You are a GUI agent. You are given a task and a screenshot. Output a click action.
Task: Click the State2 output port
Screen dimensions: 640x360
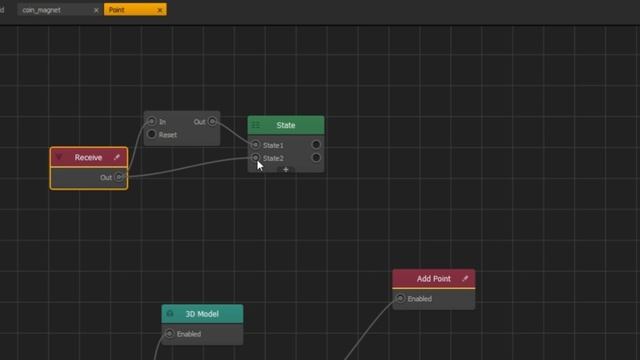(x=316, y=158)
